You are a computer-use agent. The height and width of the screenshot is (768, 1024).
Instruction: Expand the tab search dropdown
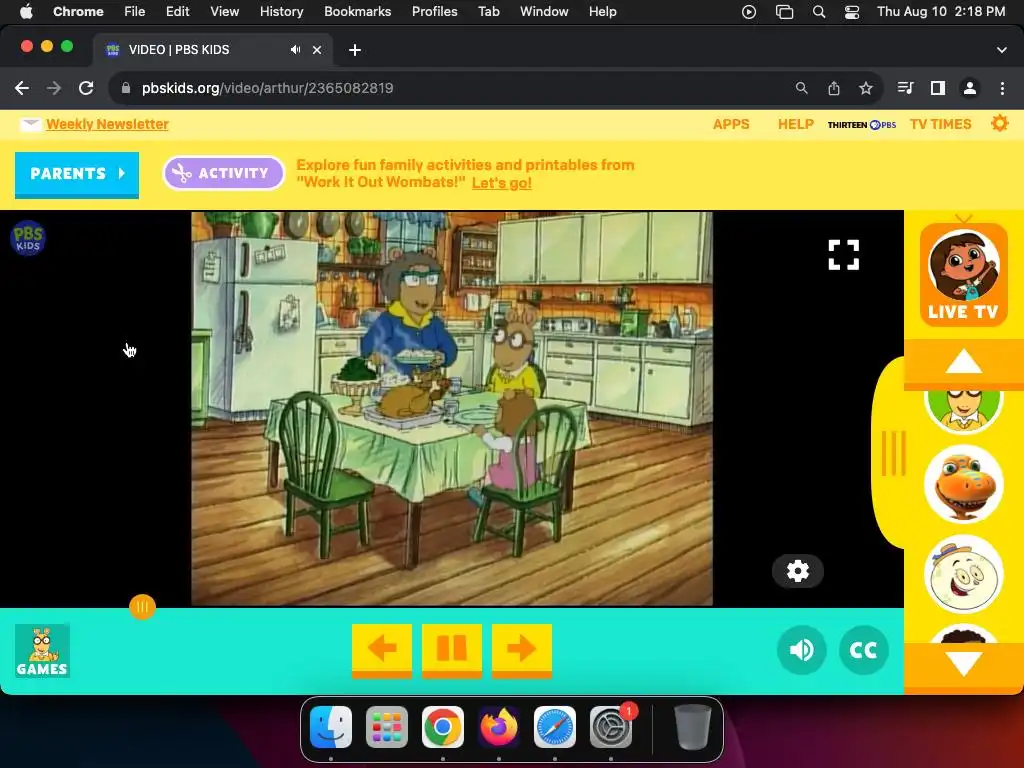coord(1002,50)
